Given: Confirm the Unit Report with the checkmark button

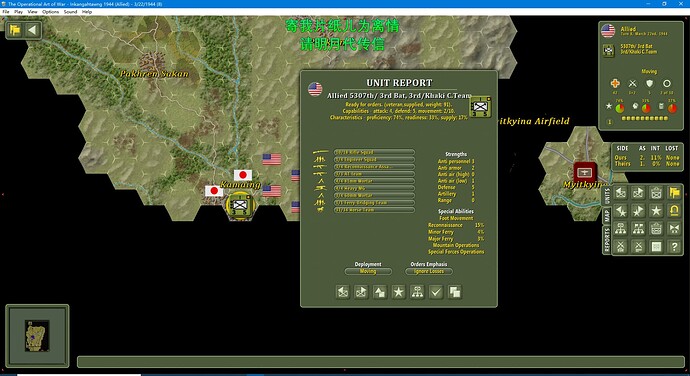Looking at the screenshot, I should point(436,292).
